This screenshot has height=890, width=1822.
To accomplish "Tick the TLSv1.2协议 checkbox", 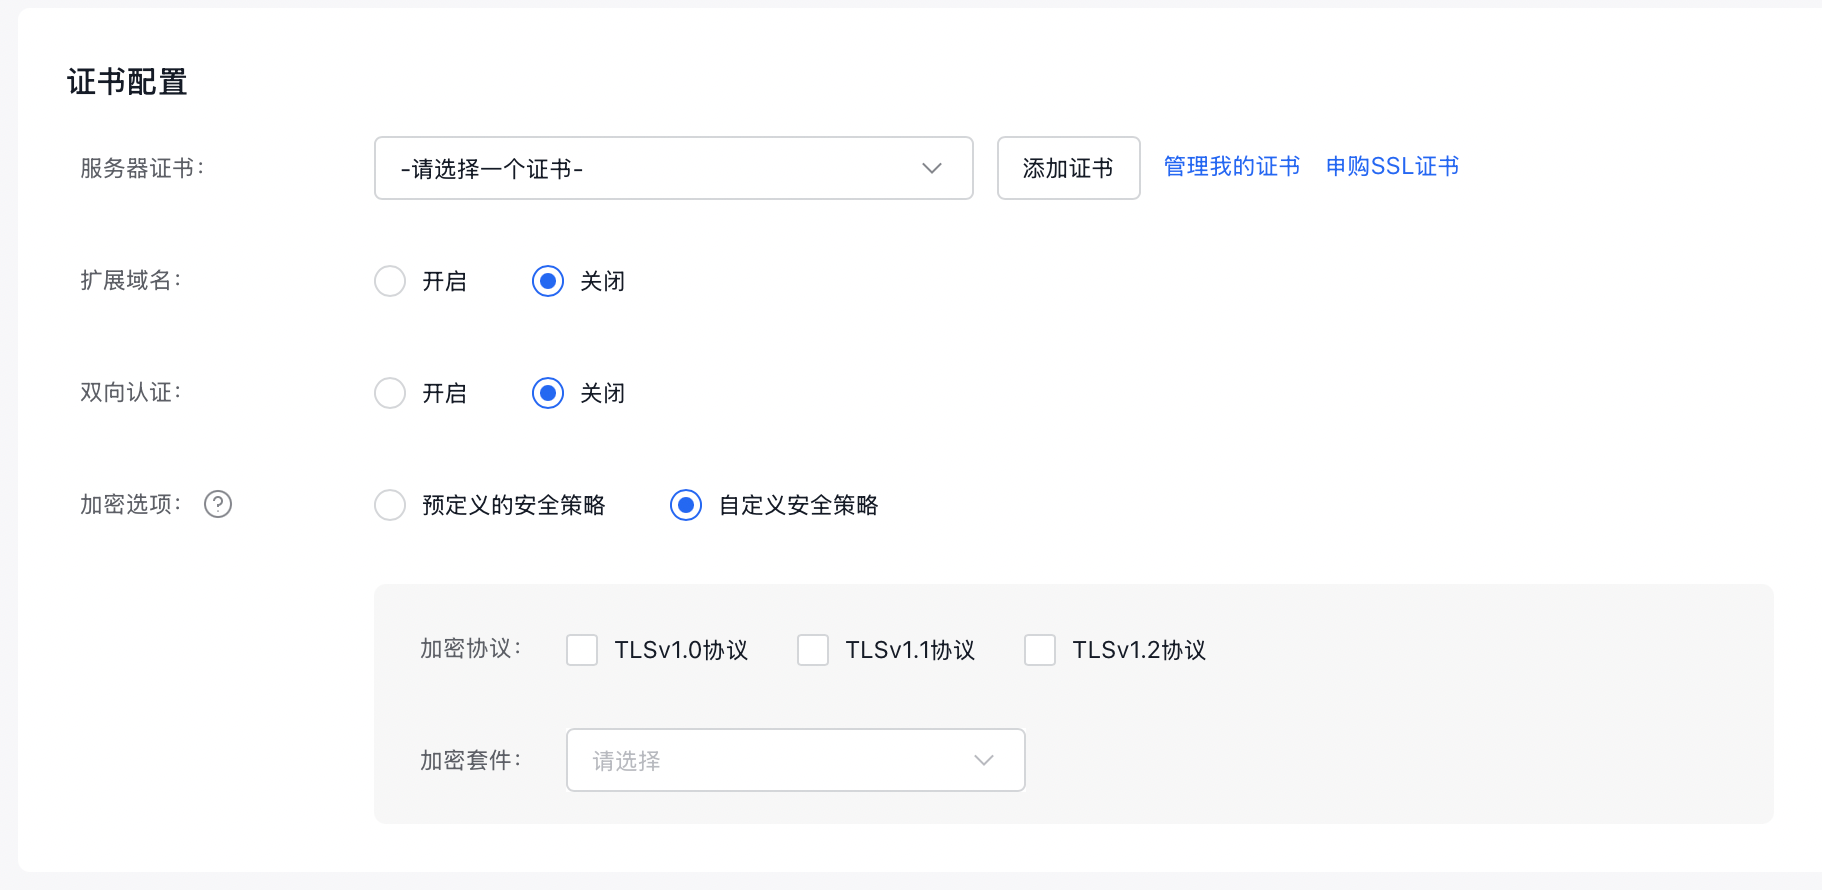I will click(1040, 650).
